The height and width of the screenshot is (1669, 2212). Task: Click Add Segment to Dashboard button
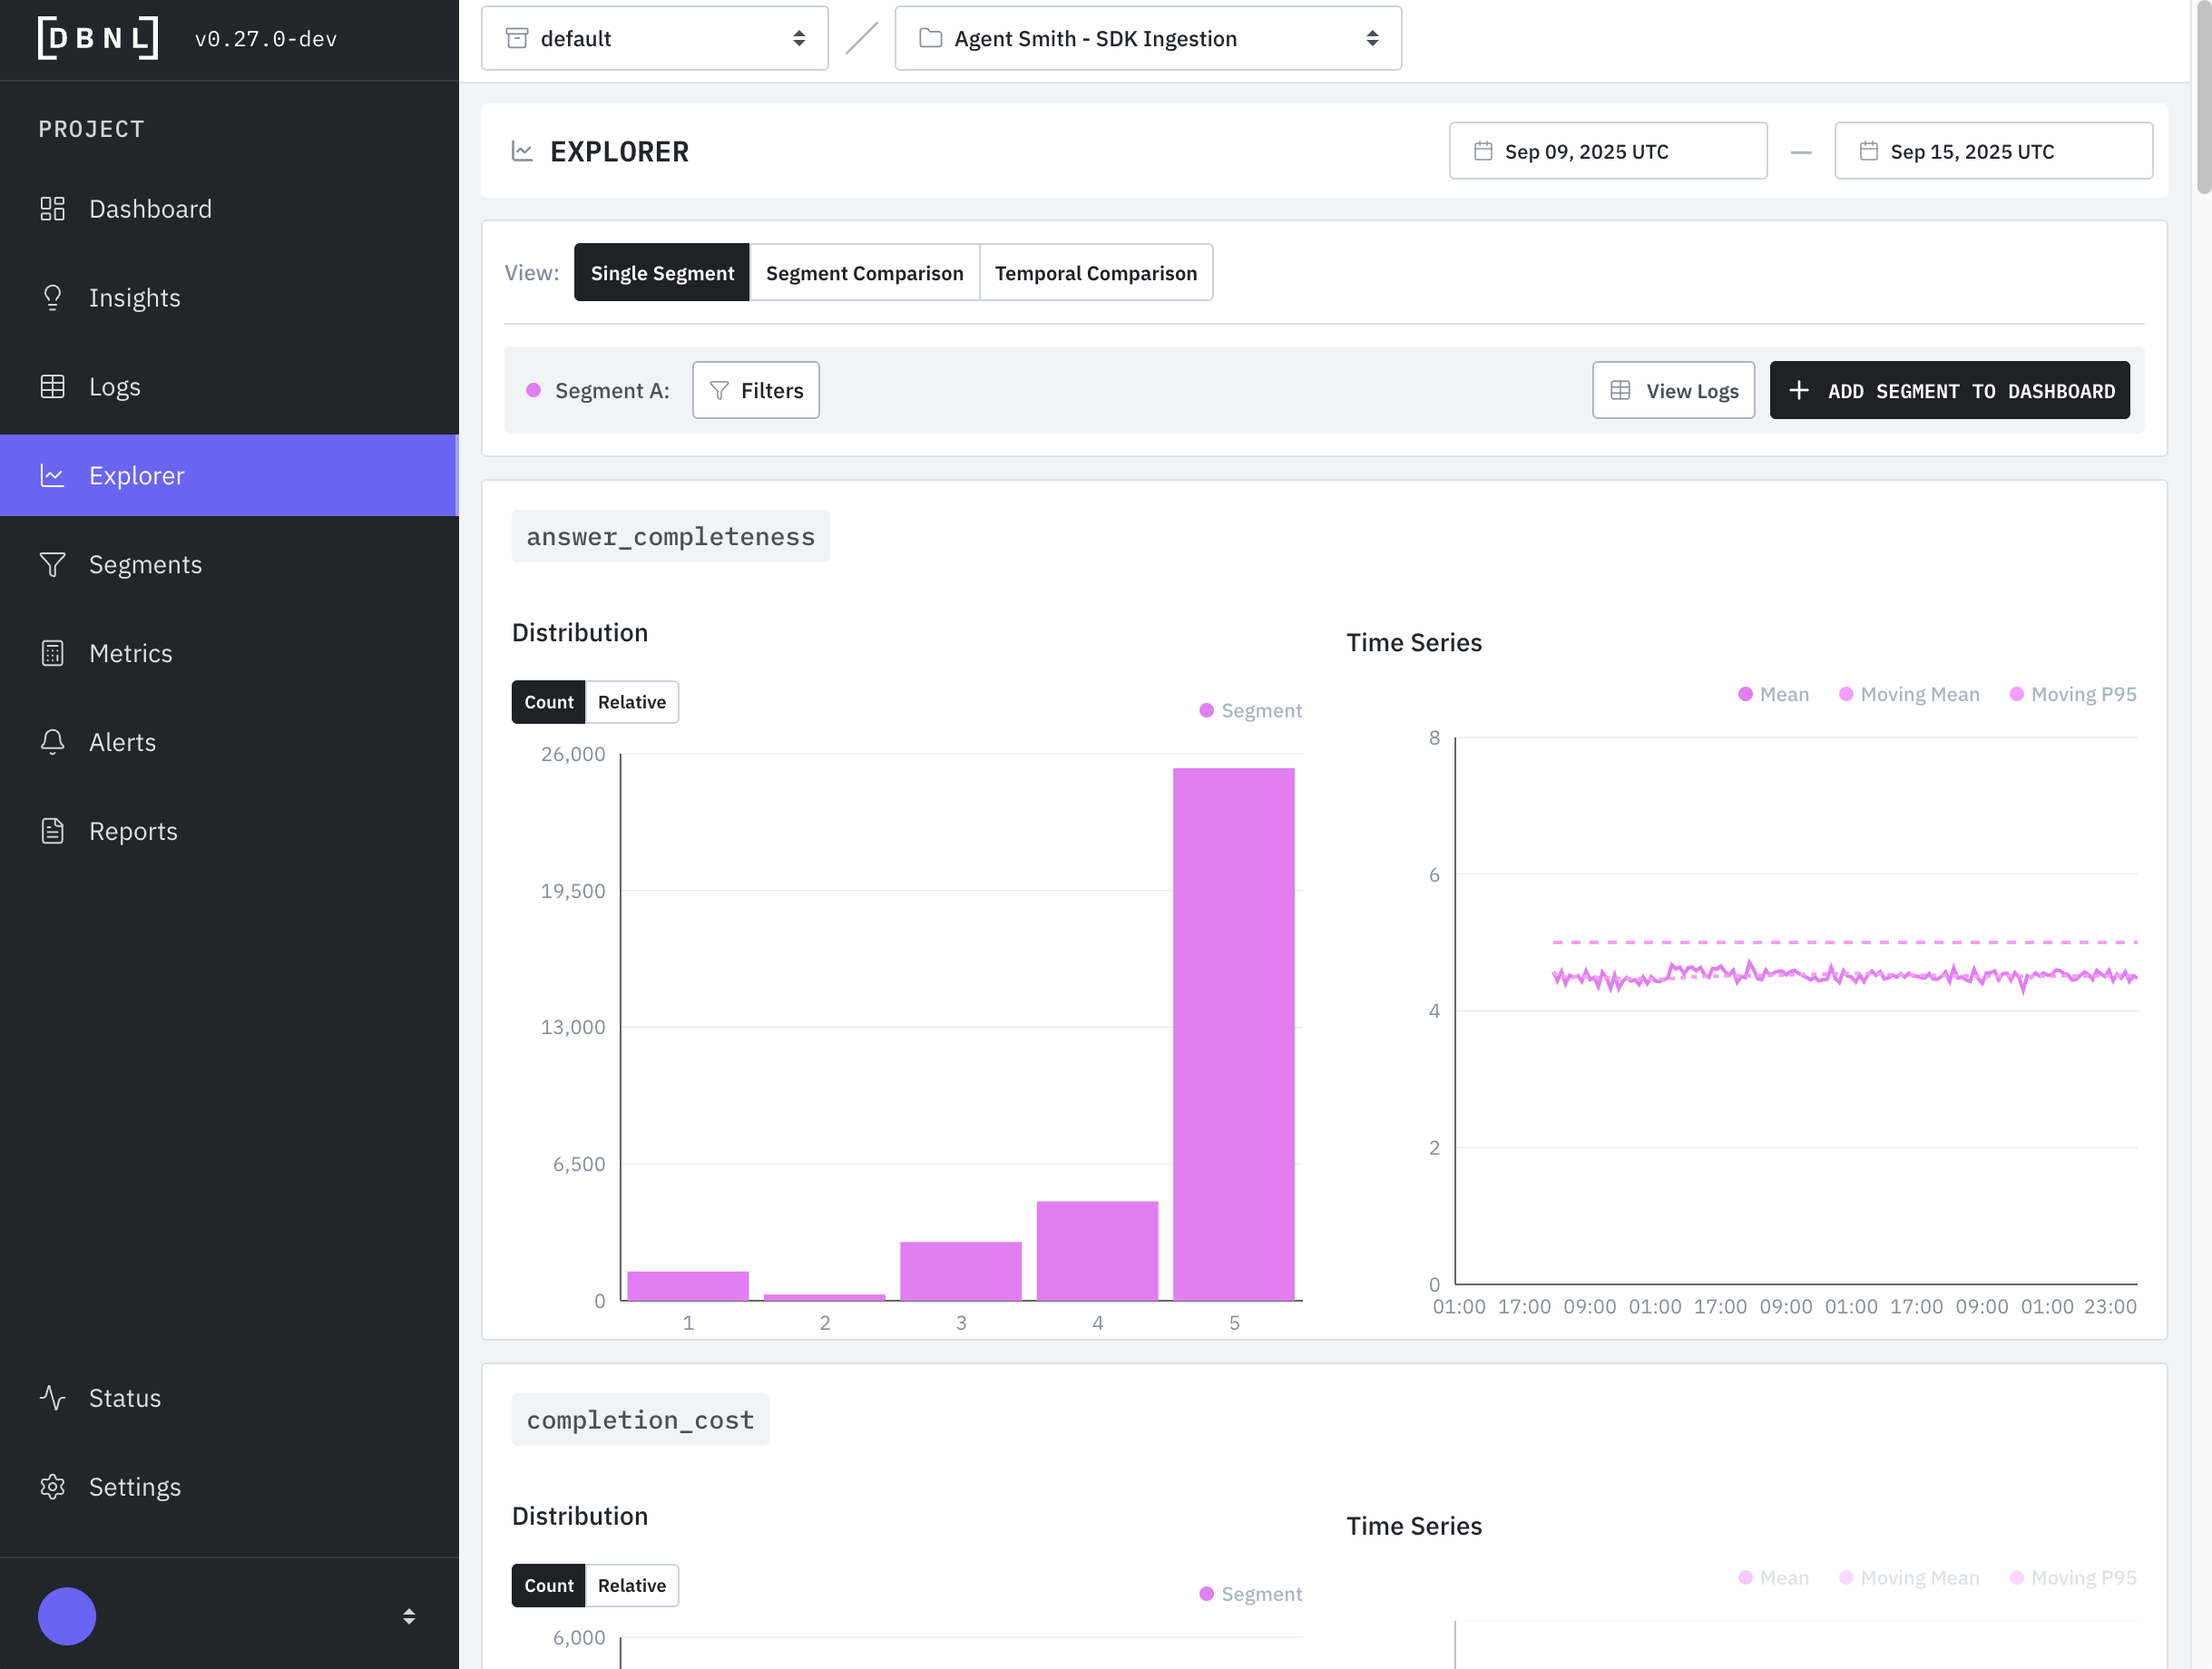click(1949, 391)
